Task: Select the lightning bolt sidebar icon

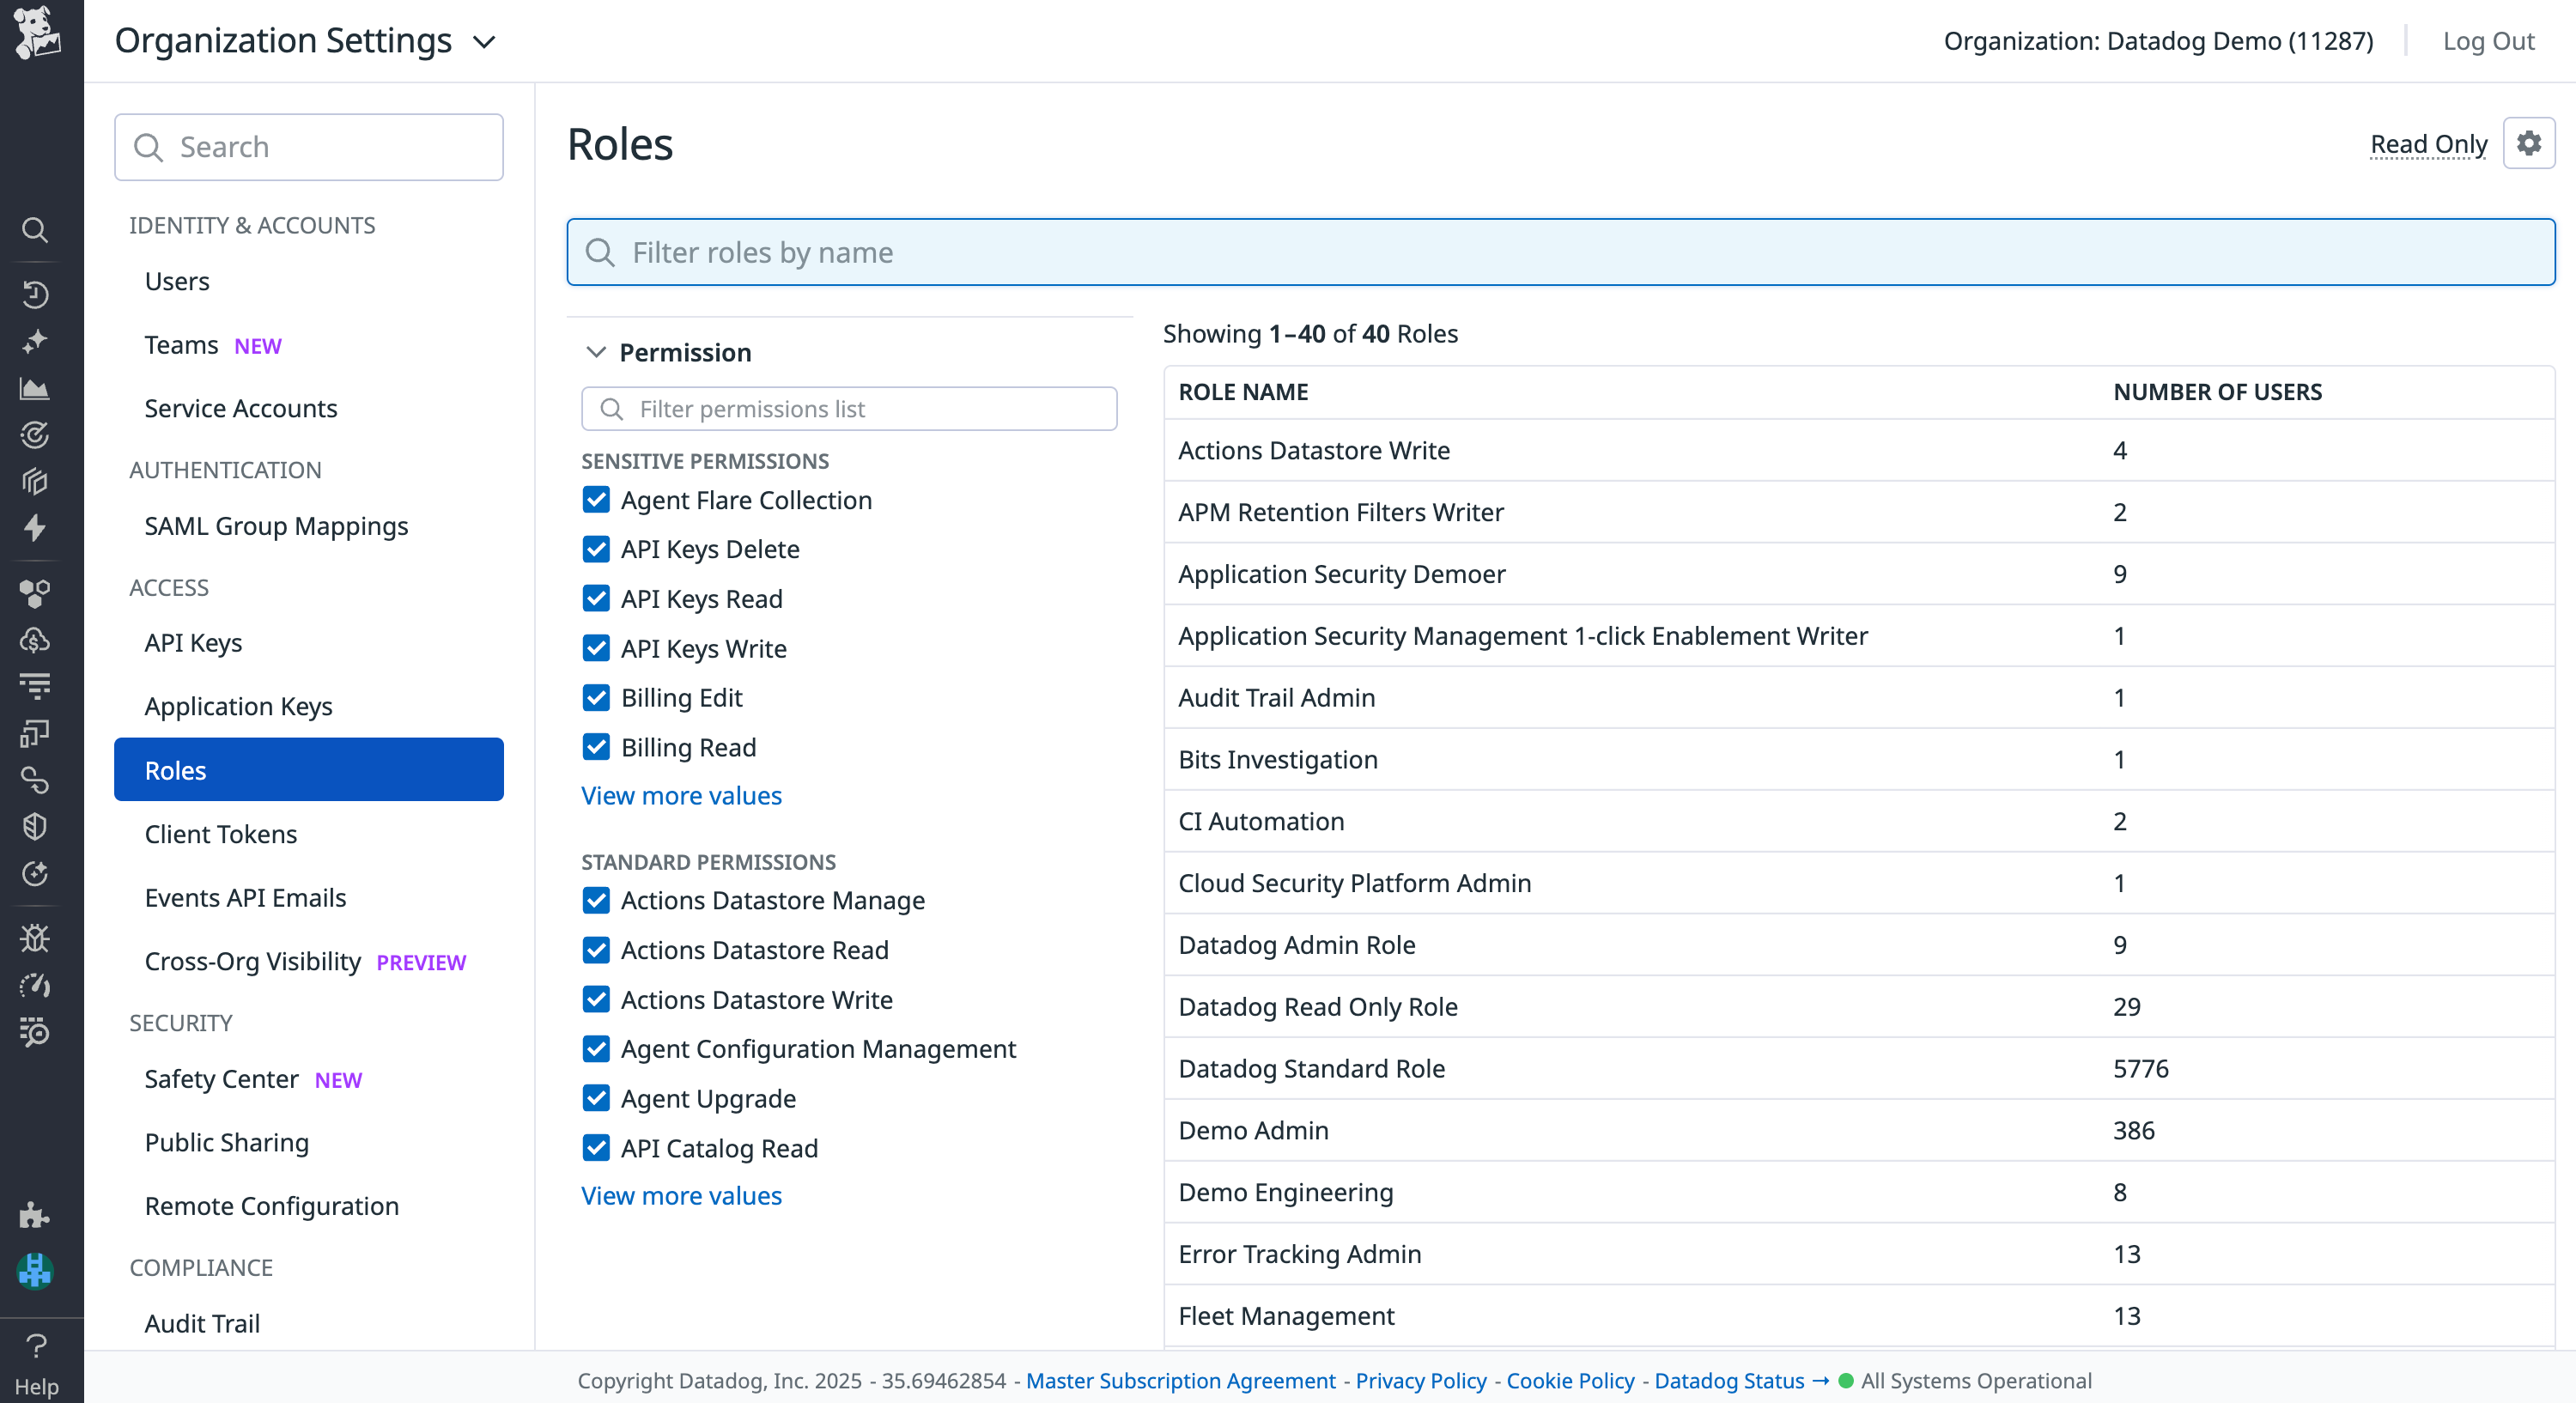Action: tap(35, 529)
